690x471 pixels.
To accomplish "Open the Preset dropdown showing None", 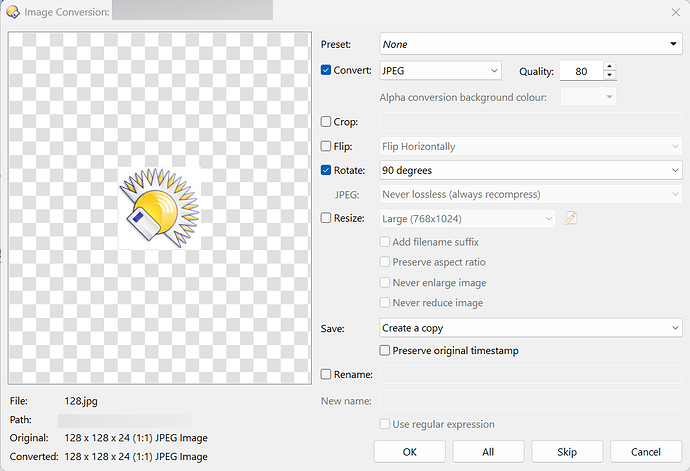I will click(x=531, y=44).
